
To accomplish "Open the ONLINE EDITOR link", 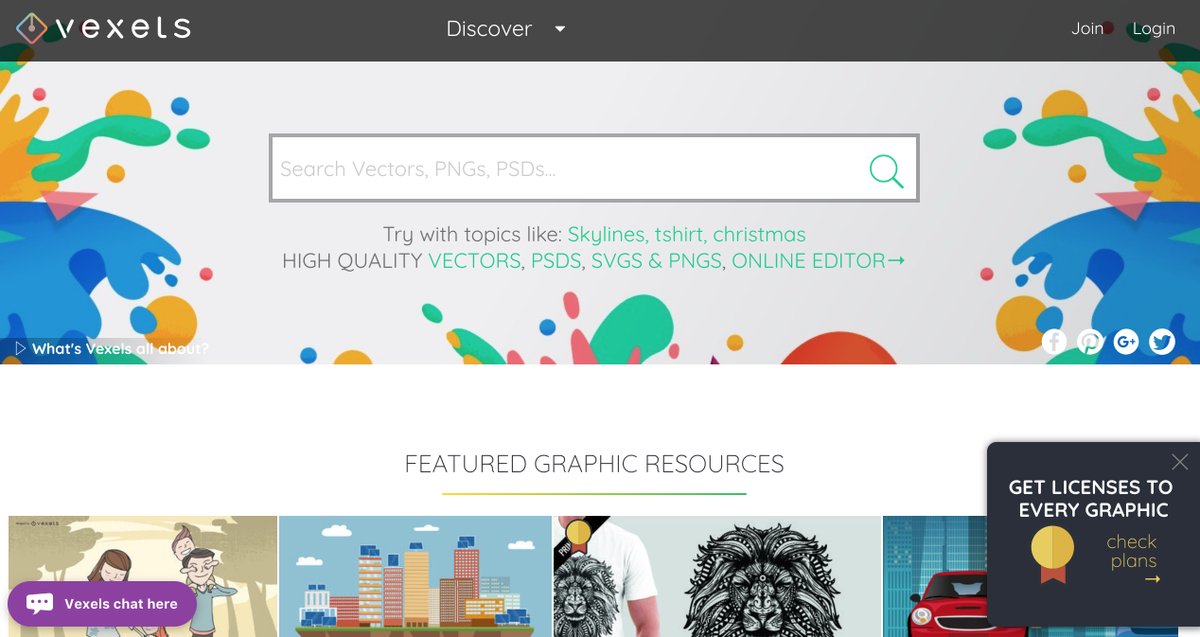I will click(x=817, y=261).
